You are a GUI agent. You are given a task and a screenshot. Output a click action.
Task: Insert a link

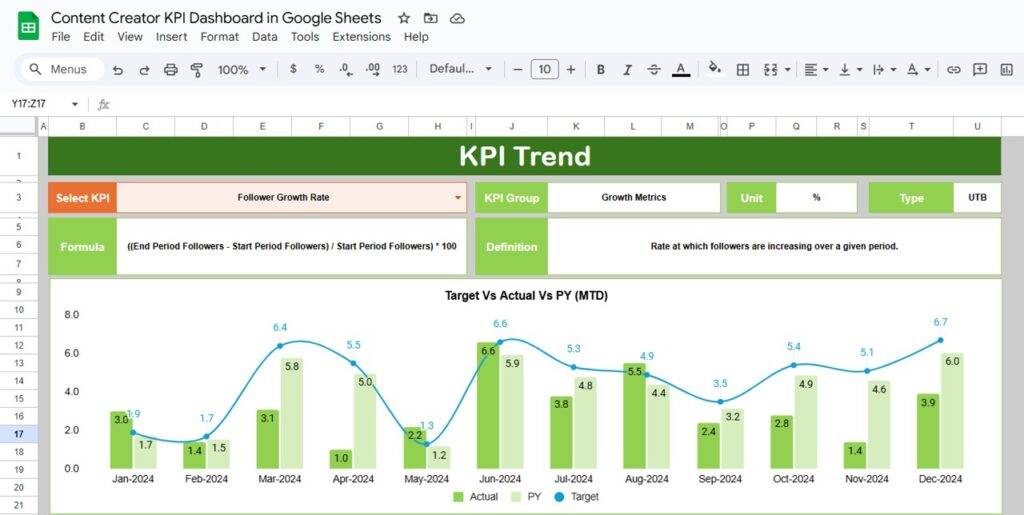pyautogui.click(x=953, y=69)
